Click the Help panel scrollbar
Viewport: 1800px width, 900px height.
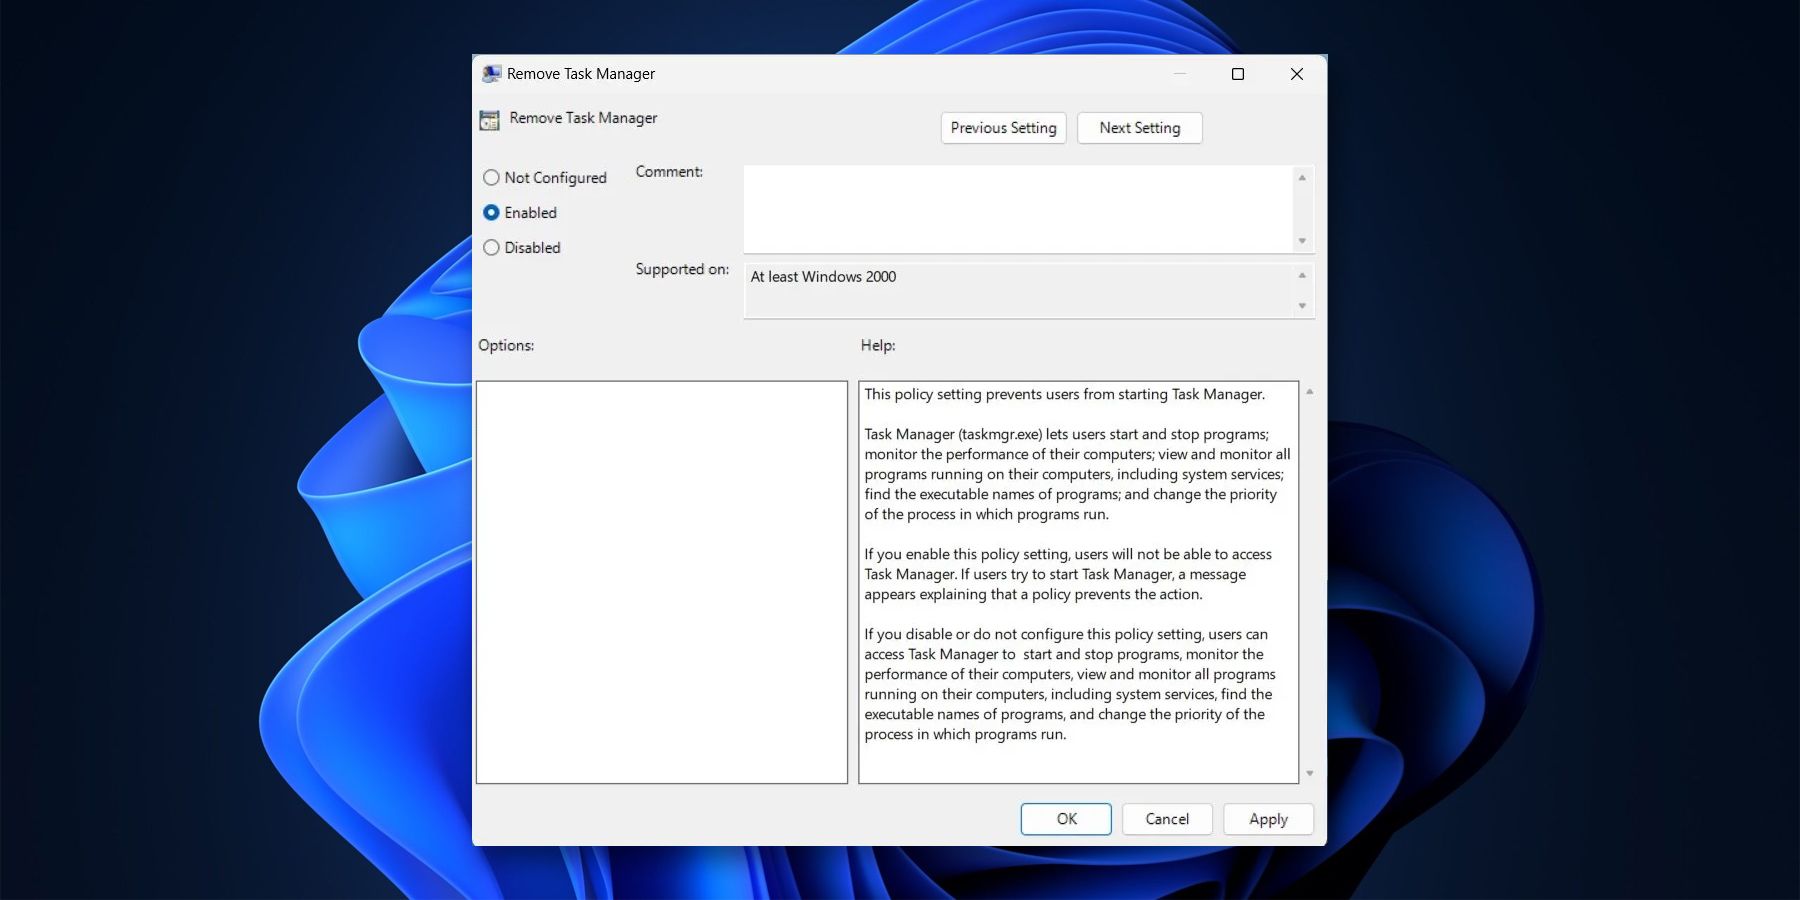1309,580
